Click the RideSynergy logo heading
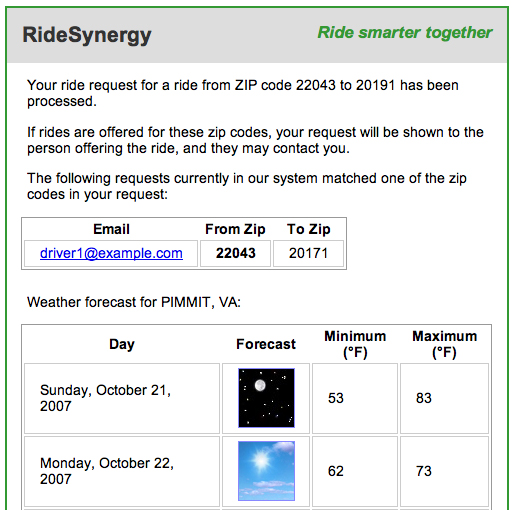This screenshot has height=510, width=516. (87, 35)
